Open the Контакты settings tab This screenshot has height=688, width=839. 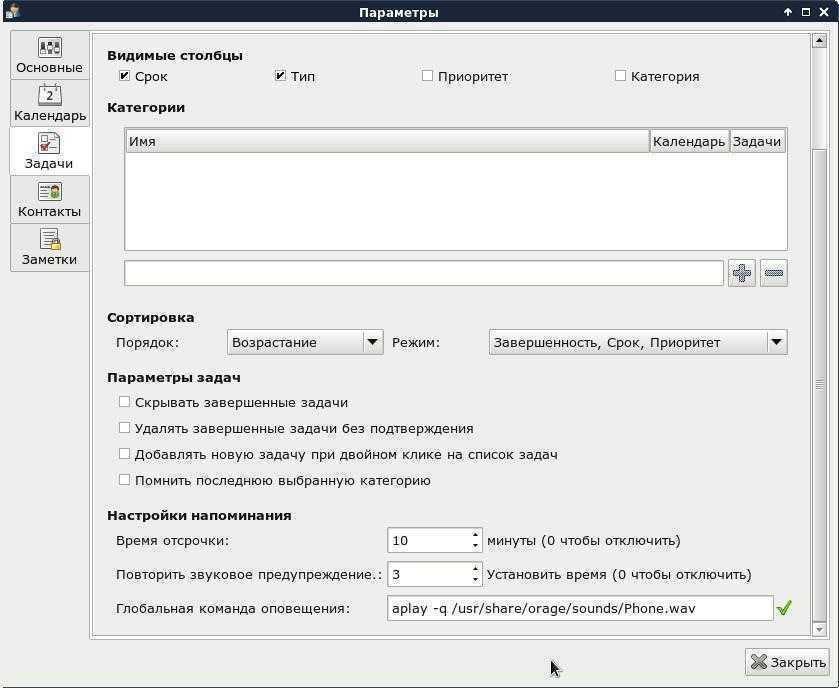click(x=49, y=200)
